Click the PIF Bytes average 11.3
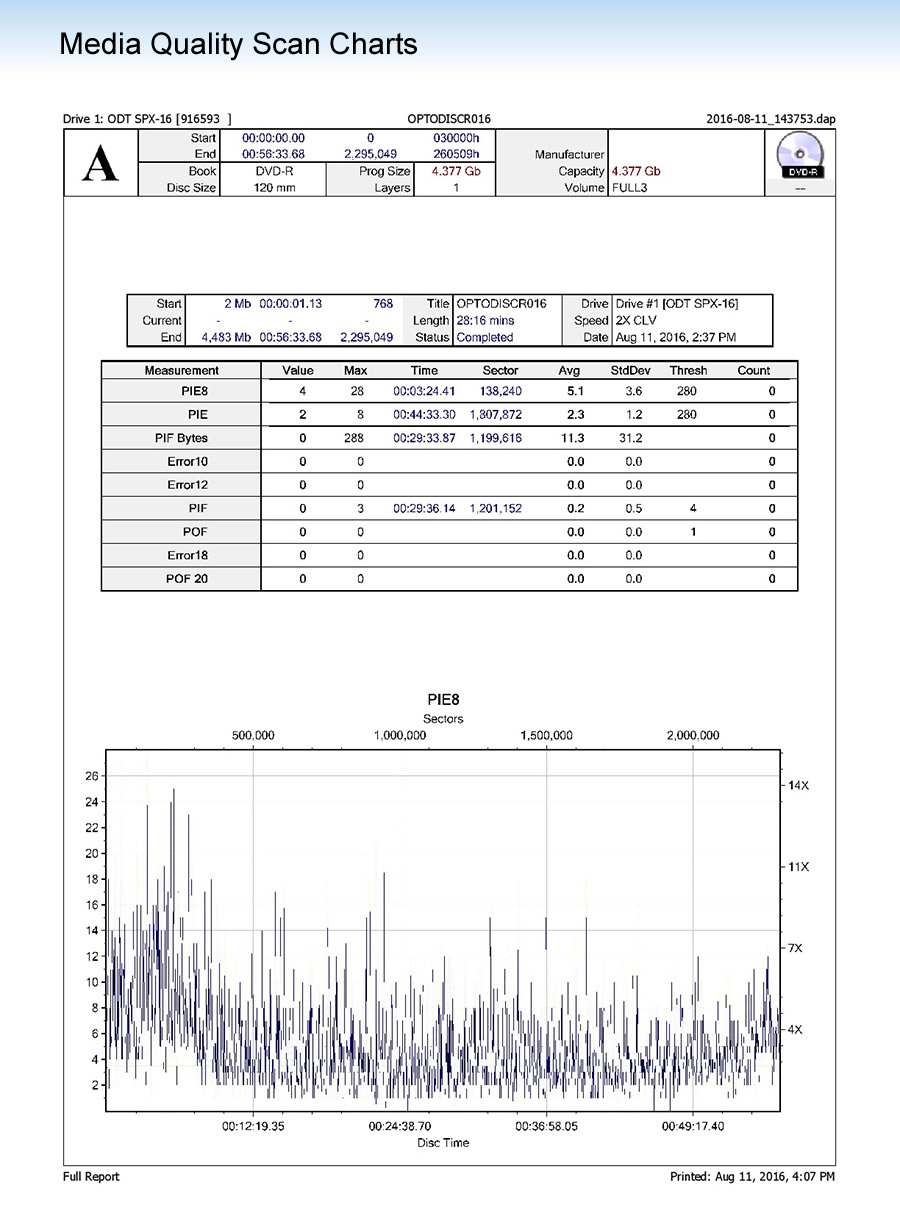The image size is (900, 1220). point(574,438)
